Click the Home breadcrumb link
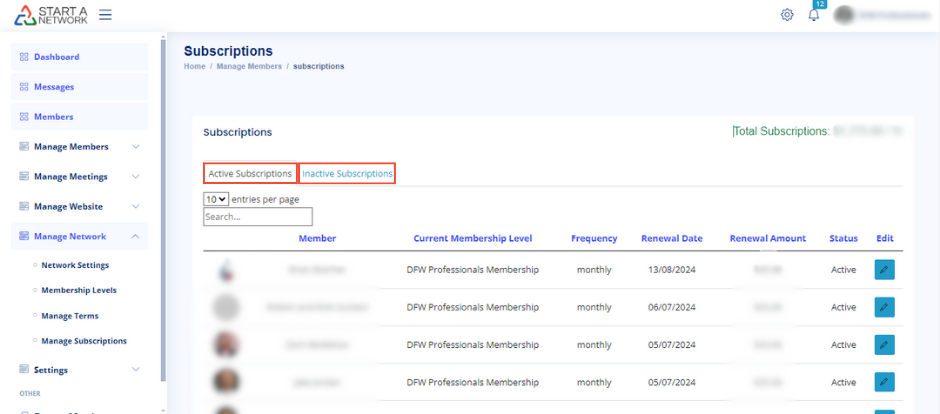 [194, 66]
